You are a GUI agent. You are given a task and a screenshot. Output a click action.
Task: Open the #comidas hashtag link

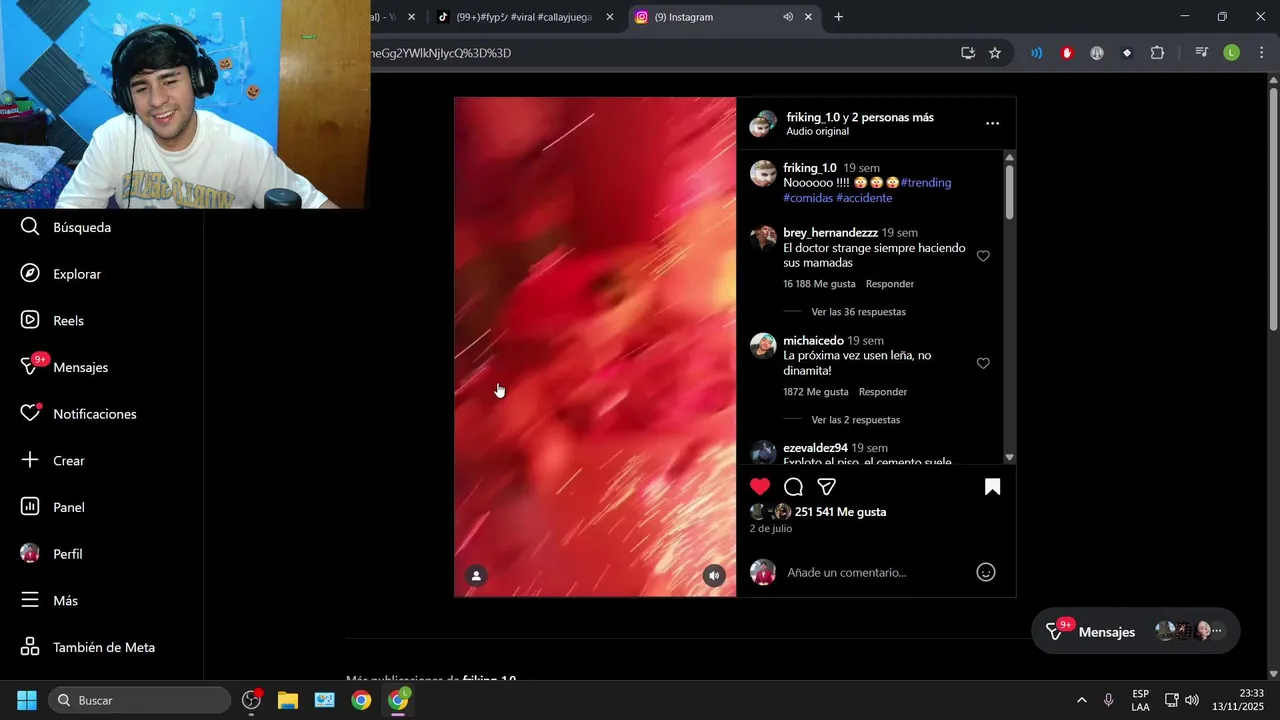(x=808, y=198)
